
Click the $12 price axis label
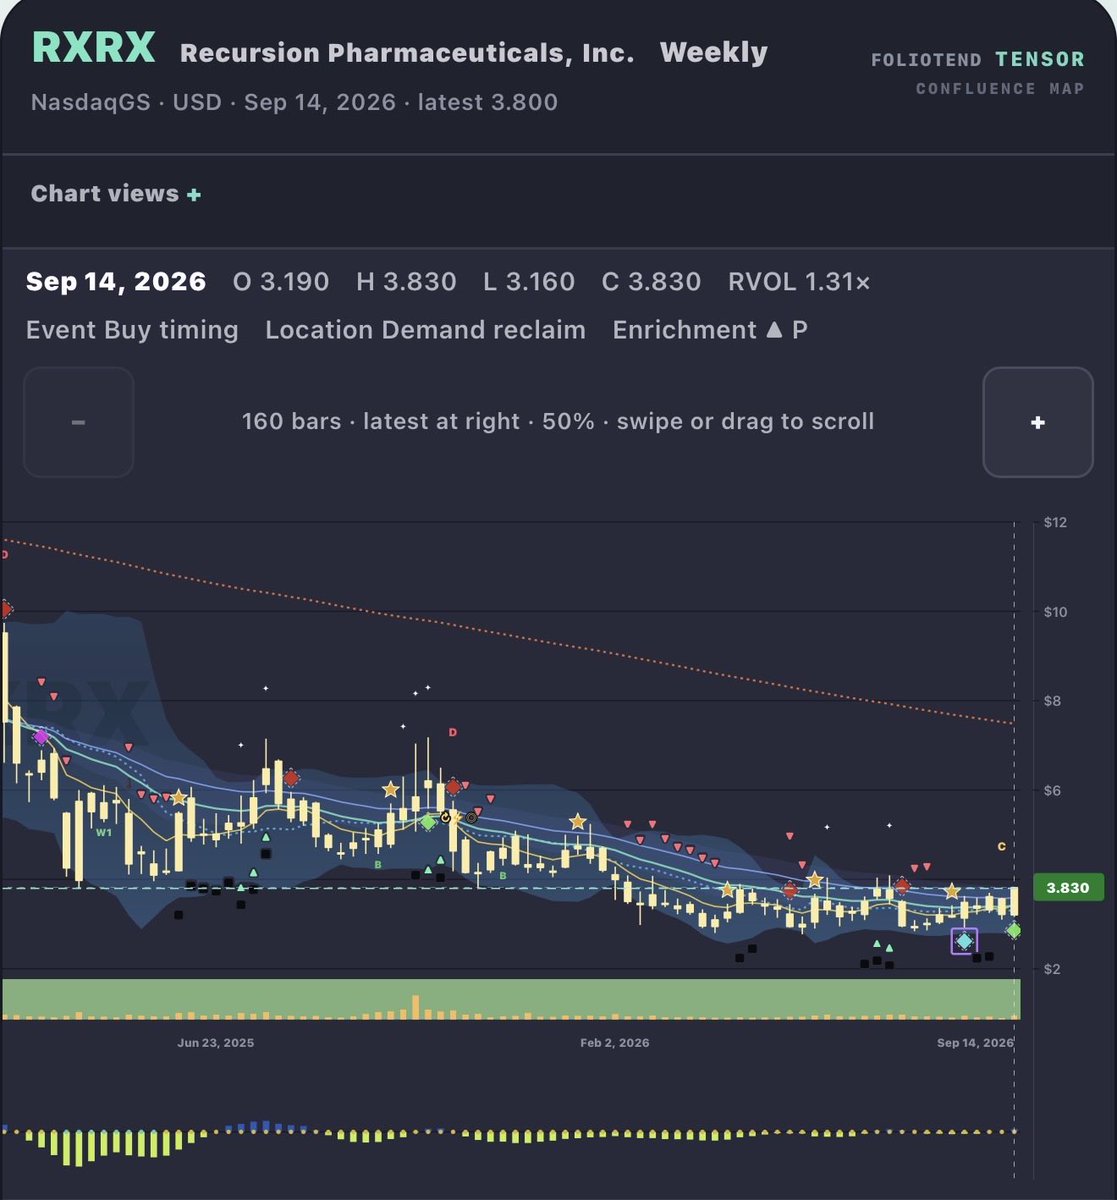(x=1055, y=522)
